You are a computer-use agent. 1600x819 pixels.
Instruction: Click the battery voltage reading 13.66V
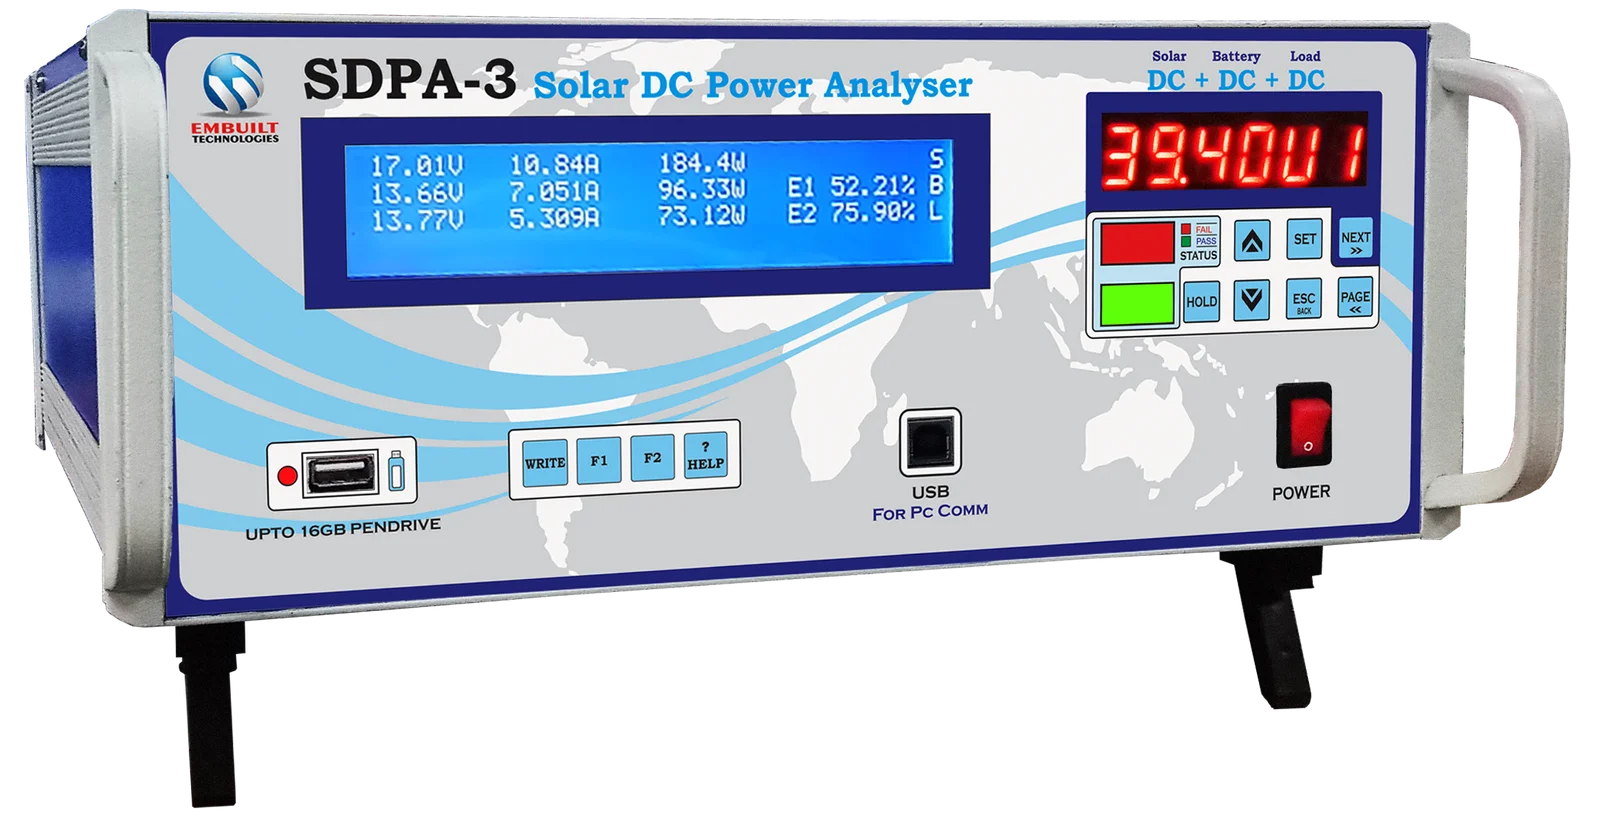tap(417, 192)
